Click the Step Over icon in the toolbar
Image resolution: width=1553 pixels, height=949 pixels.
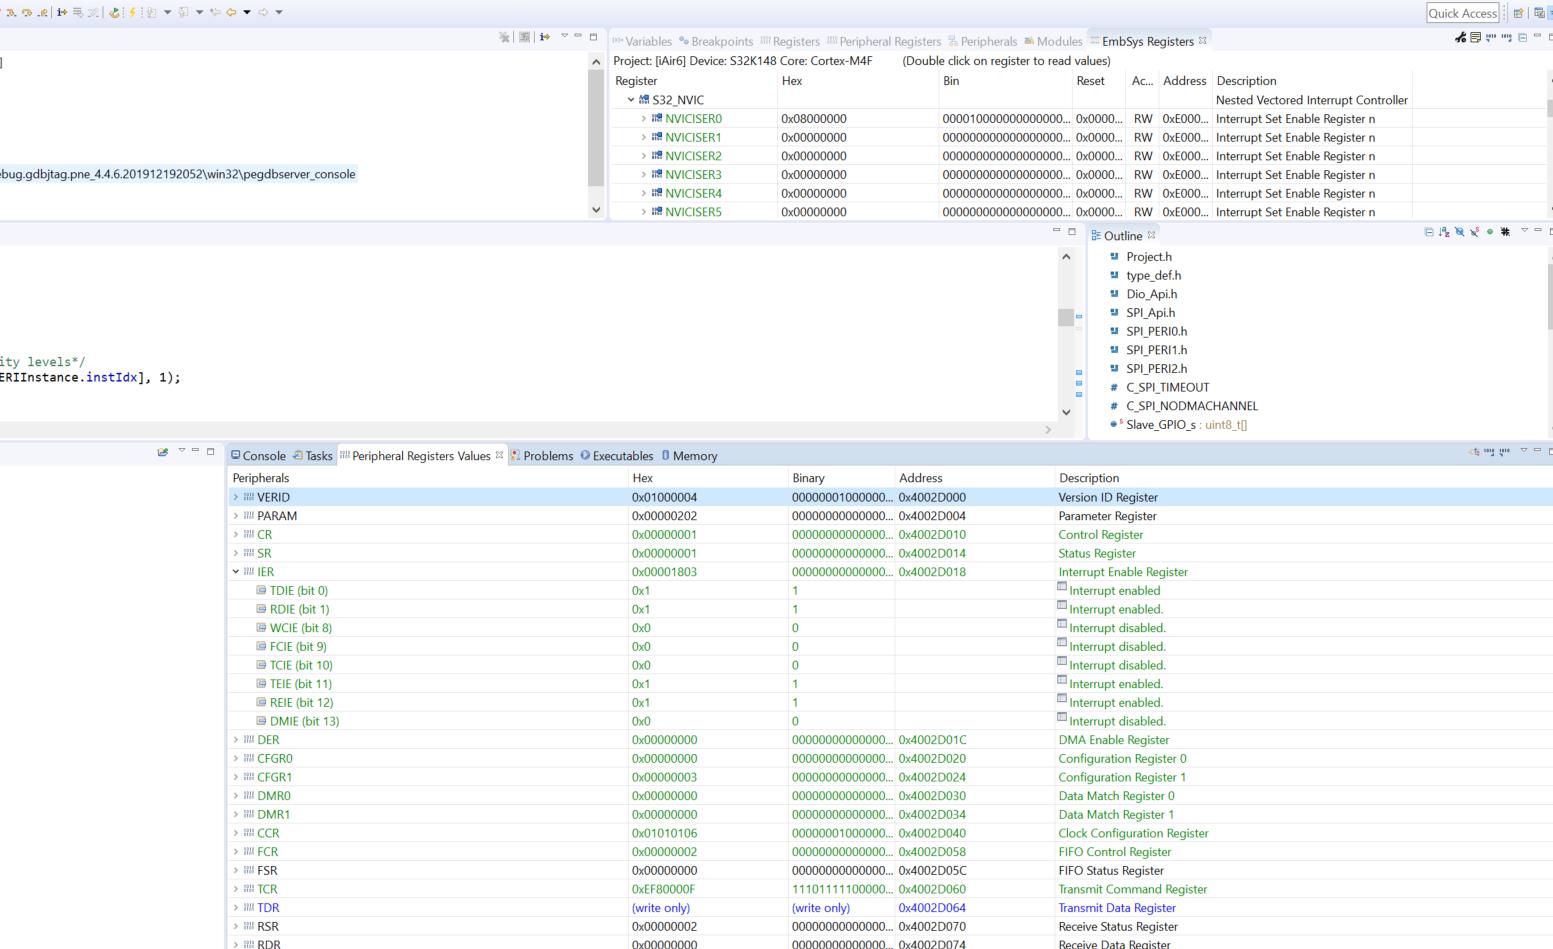click(27, 13)
